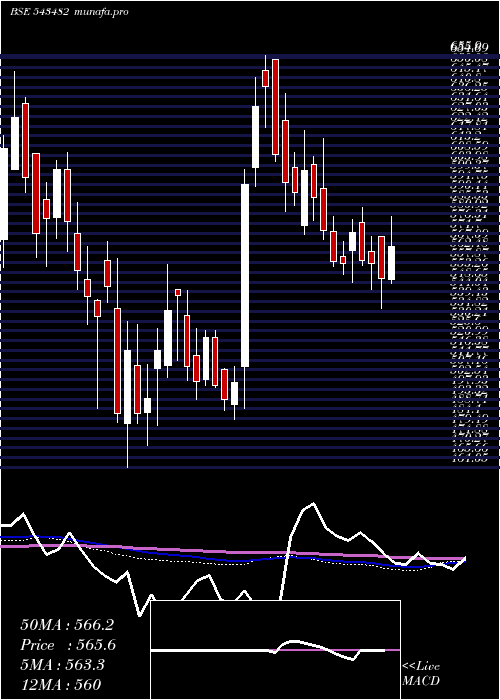Select the highest red candle at chart peak
The height and width of the screenshot is (700, 500).
tap(275, 107)
